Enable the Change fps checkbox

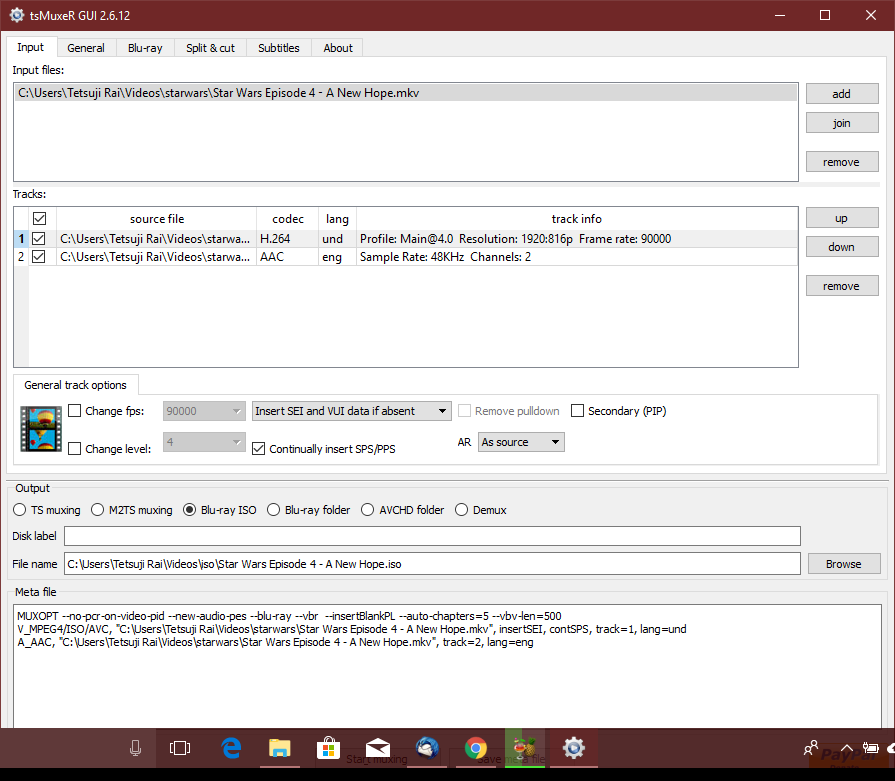(x=74, y=410)
